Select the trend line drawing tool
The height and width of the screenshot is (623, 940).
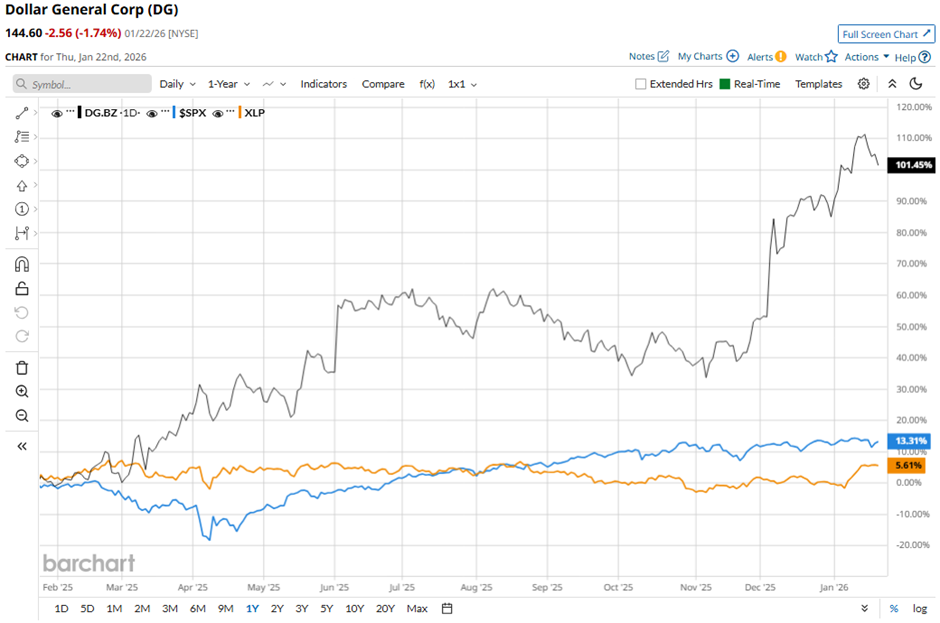(22, 113)
